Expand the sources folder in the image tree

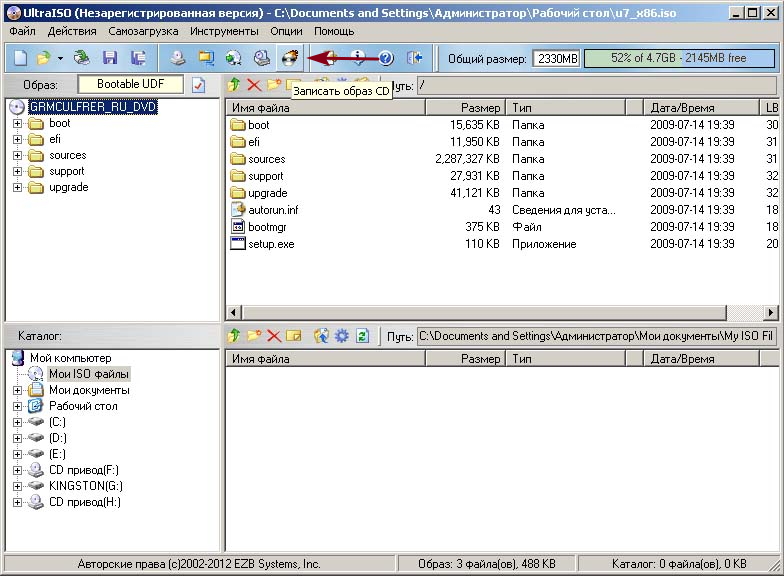(x=18, y=156)
